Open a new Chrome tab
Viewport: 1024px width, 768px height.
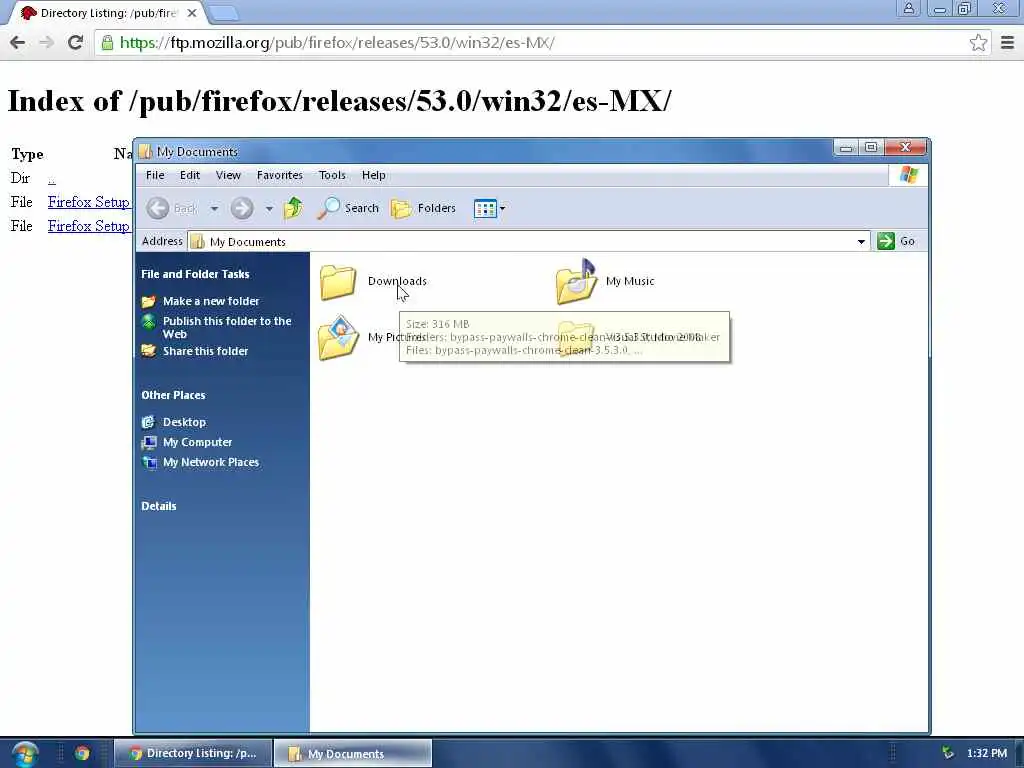click(x=225, y=13)
